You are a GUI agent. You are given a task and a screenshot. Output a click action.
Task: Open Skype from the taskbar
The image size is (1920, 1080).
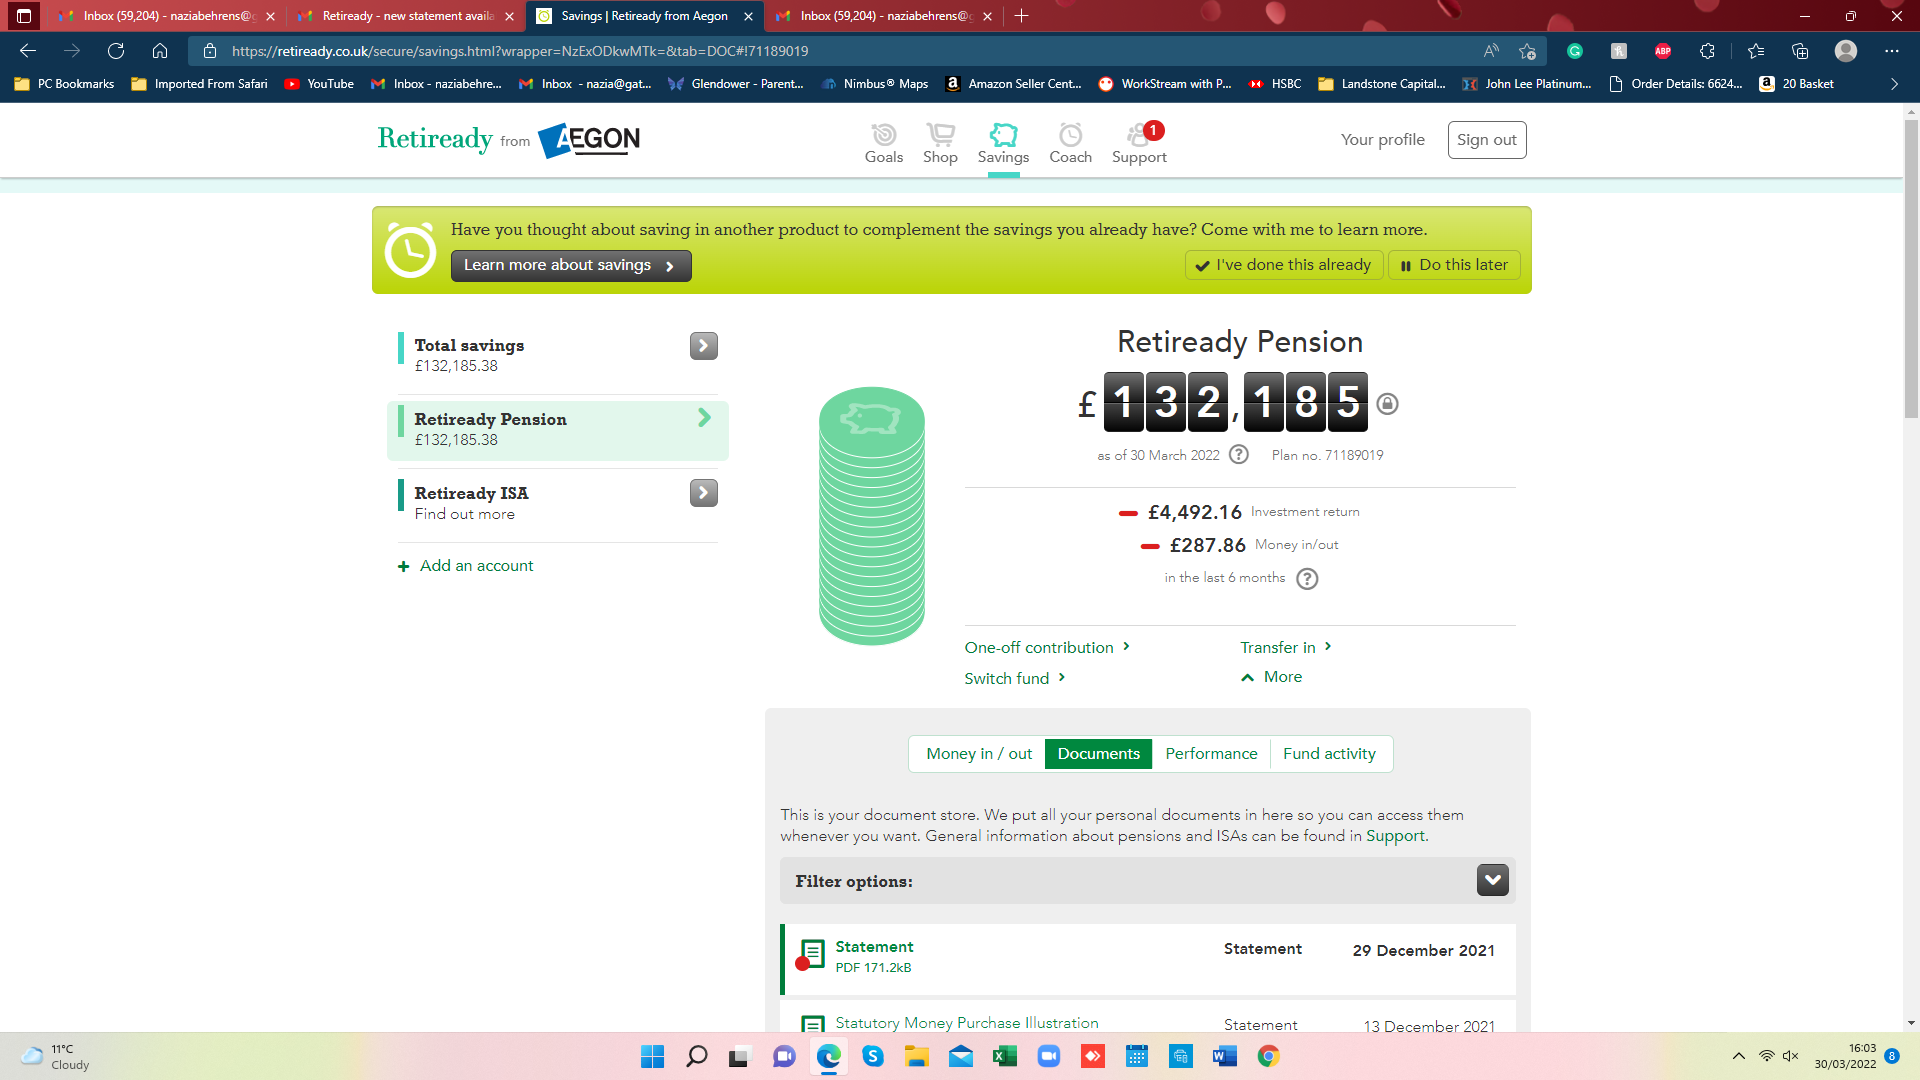click(x=872, y=1056)
